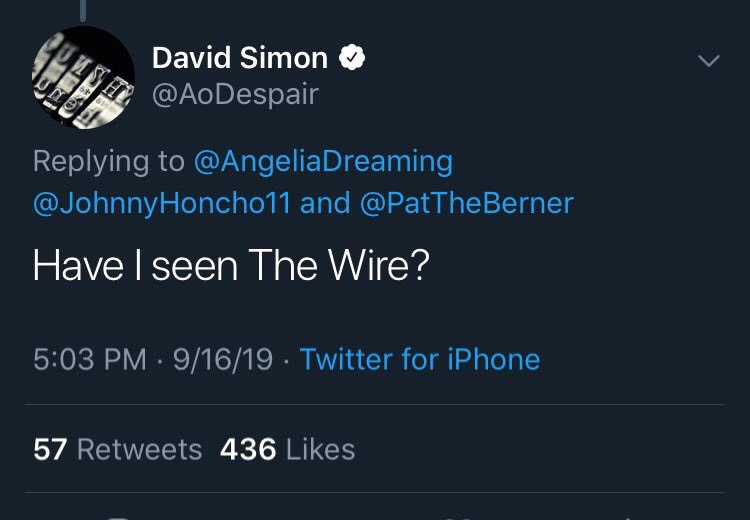Select the "Have I seen The Wire?" tweet text

[x=231, y=265]
